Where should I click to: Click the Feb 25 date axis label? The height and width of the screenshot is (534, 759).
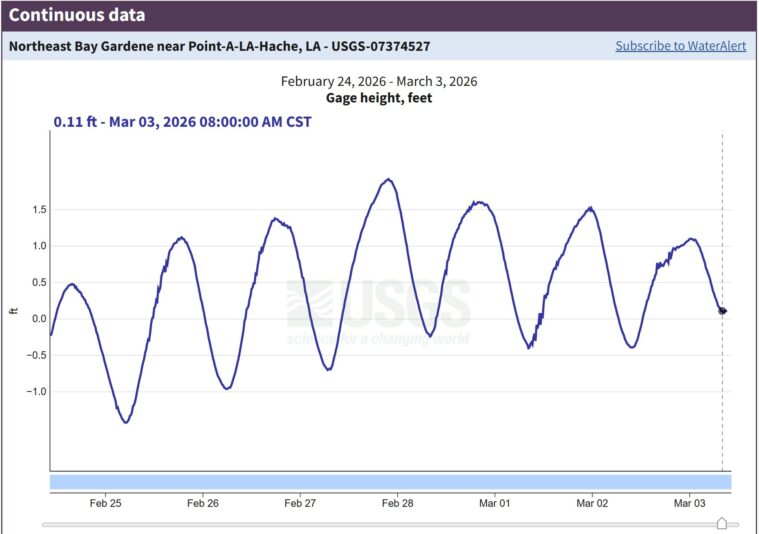105,503
